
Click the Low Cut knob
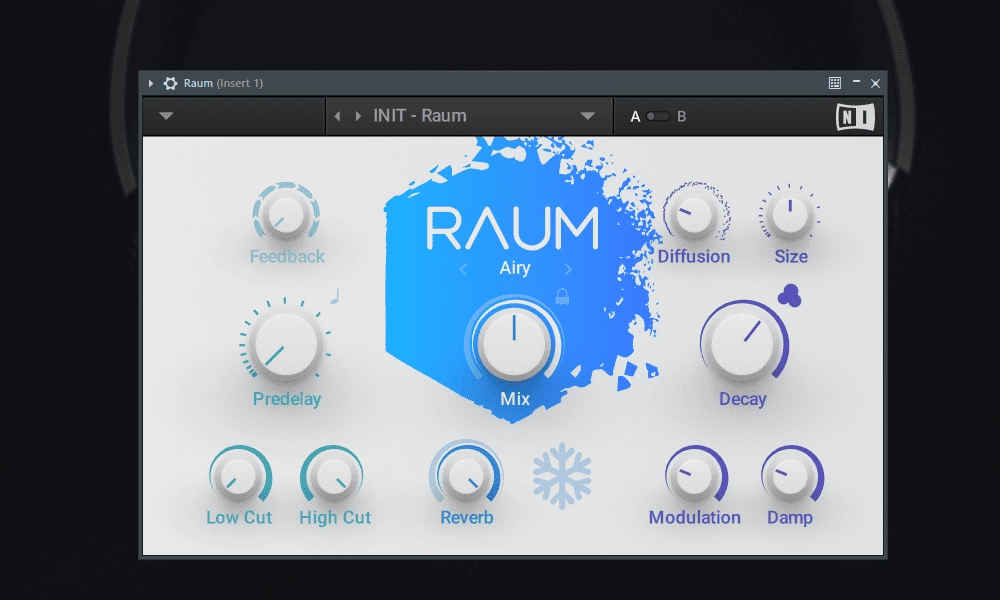pos(239,478)
